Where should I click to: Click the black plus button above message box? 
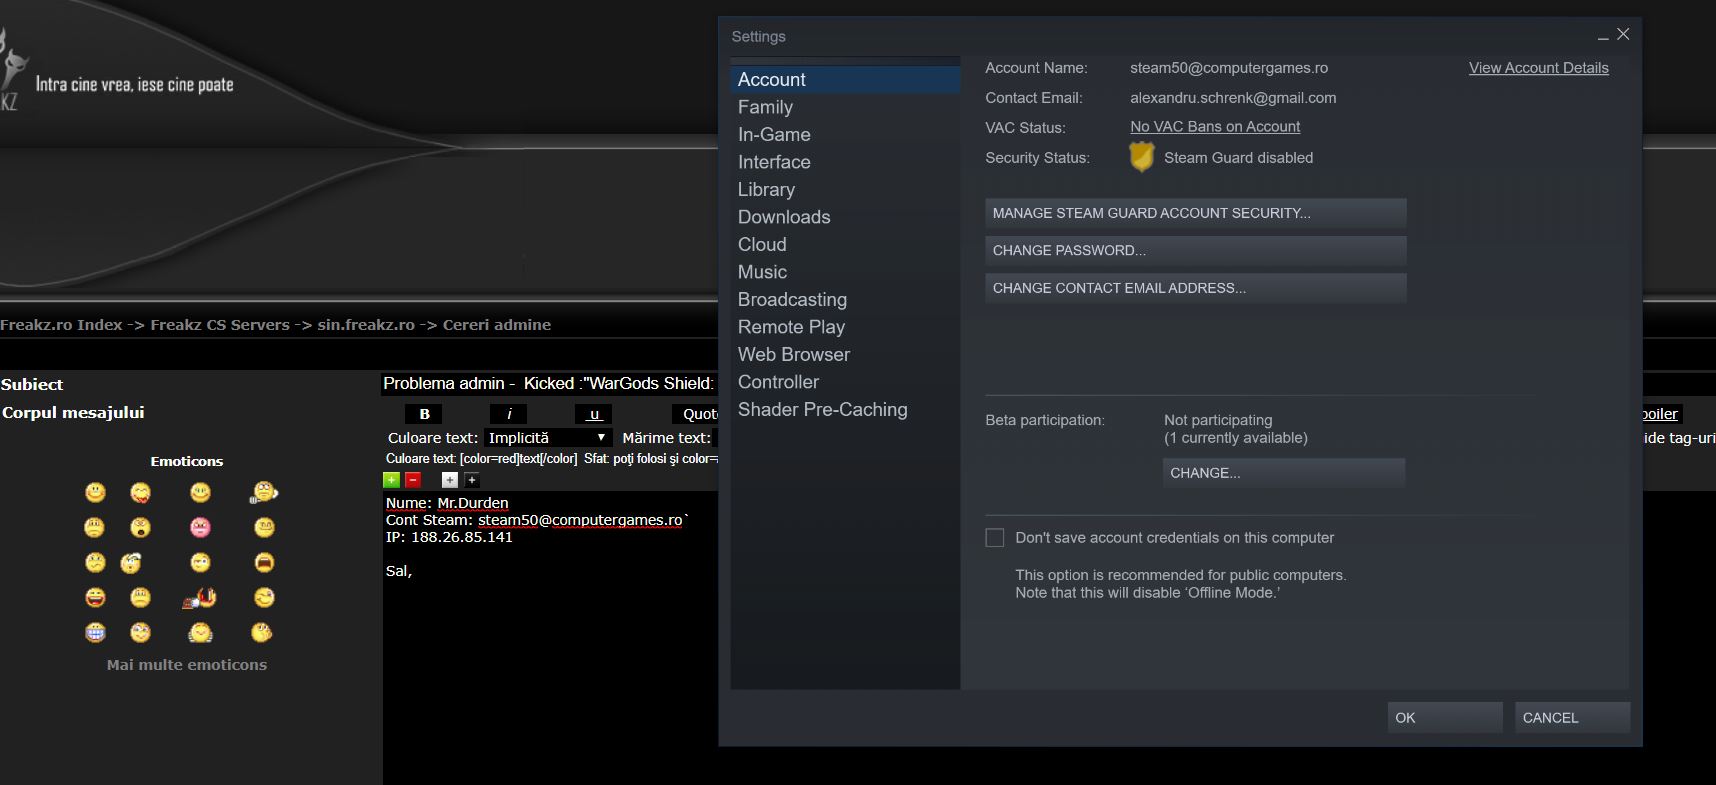(x=472, y=480)
